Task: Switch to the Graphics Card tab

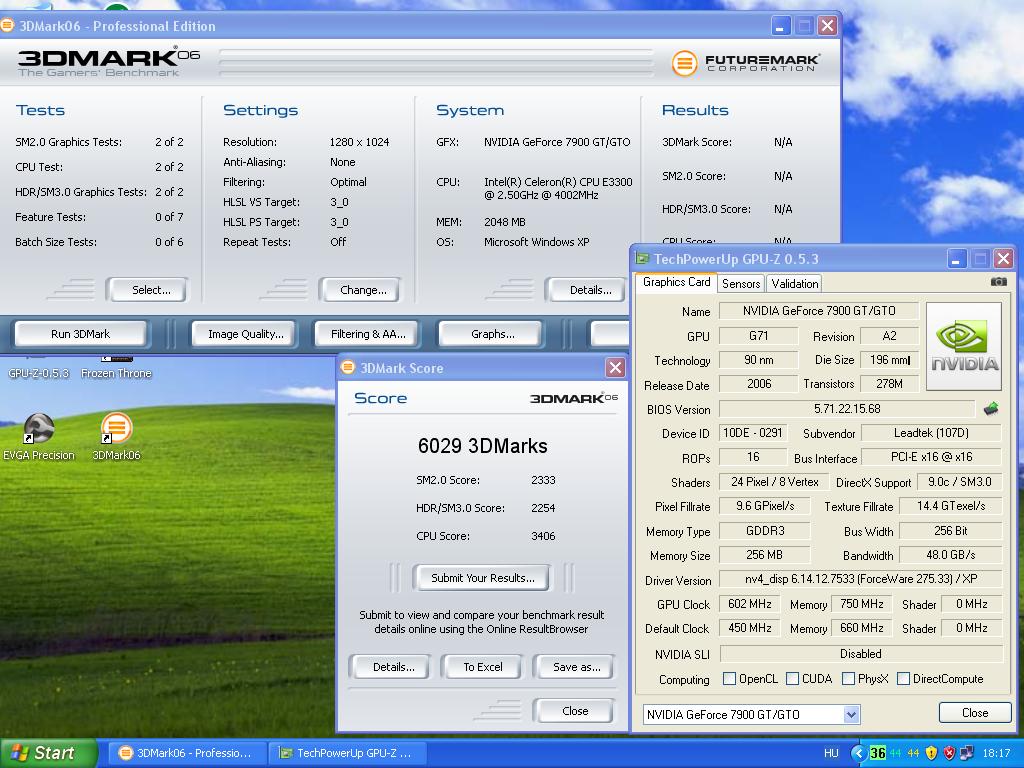Action: click(676, 282)
